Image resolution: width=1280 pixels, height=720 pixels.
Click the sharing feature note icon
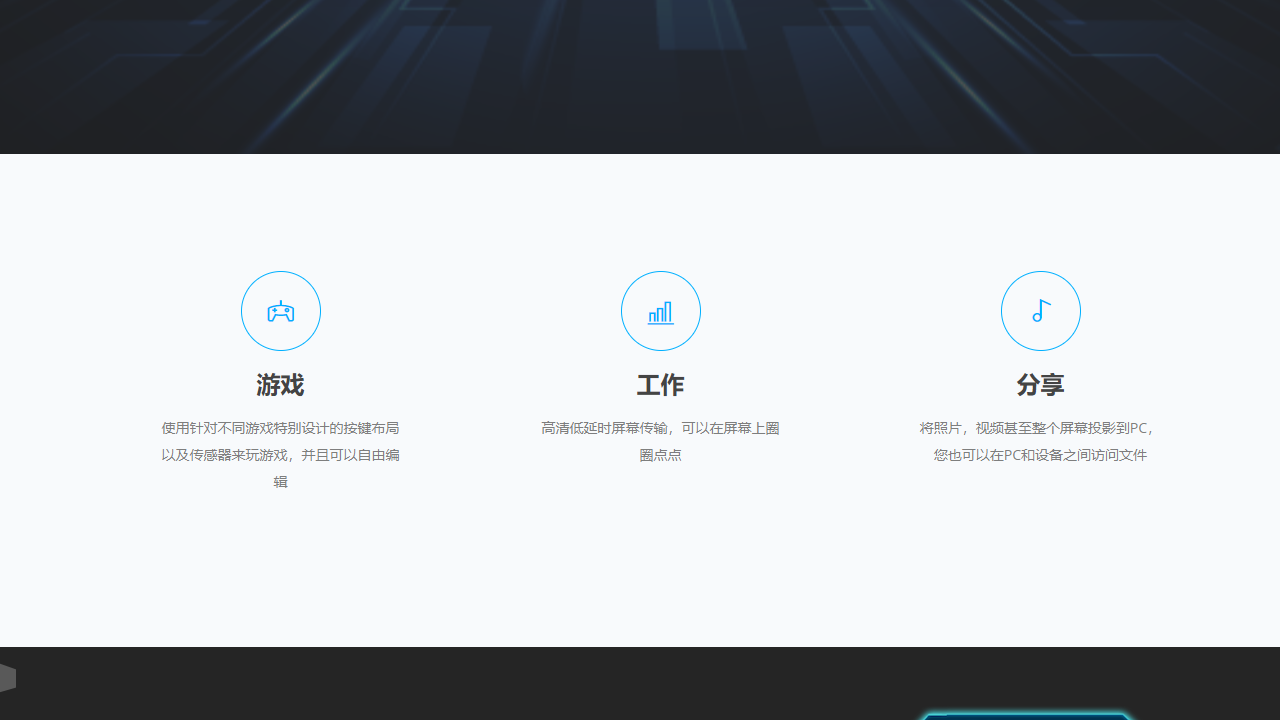[x=1040, y=310]
